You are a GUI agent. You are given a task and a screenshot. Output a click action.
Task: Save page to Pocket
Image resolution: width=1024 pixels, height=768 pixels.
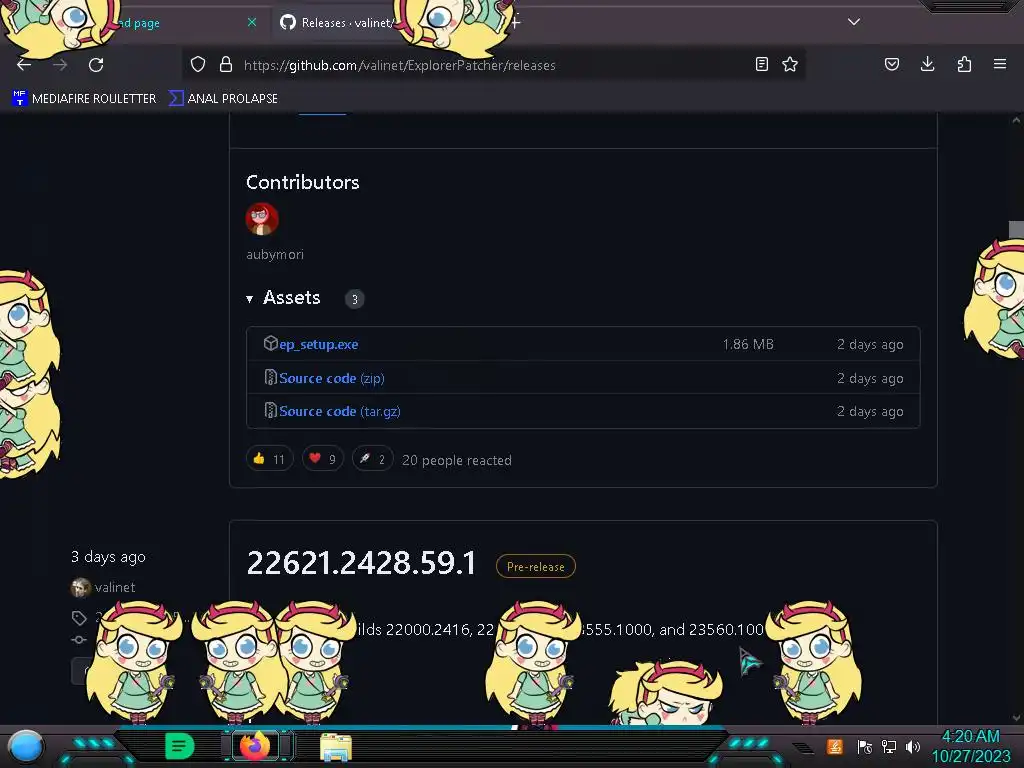tap(891, 64)
